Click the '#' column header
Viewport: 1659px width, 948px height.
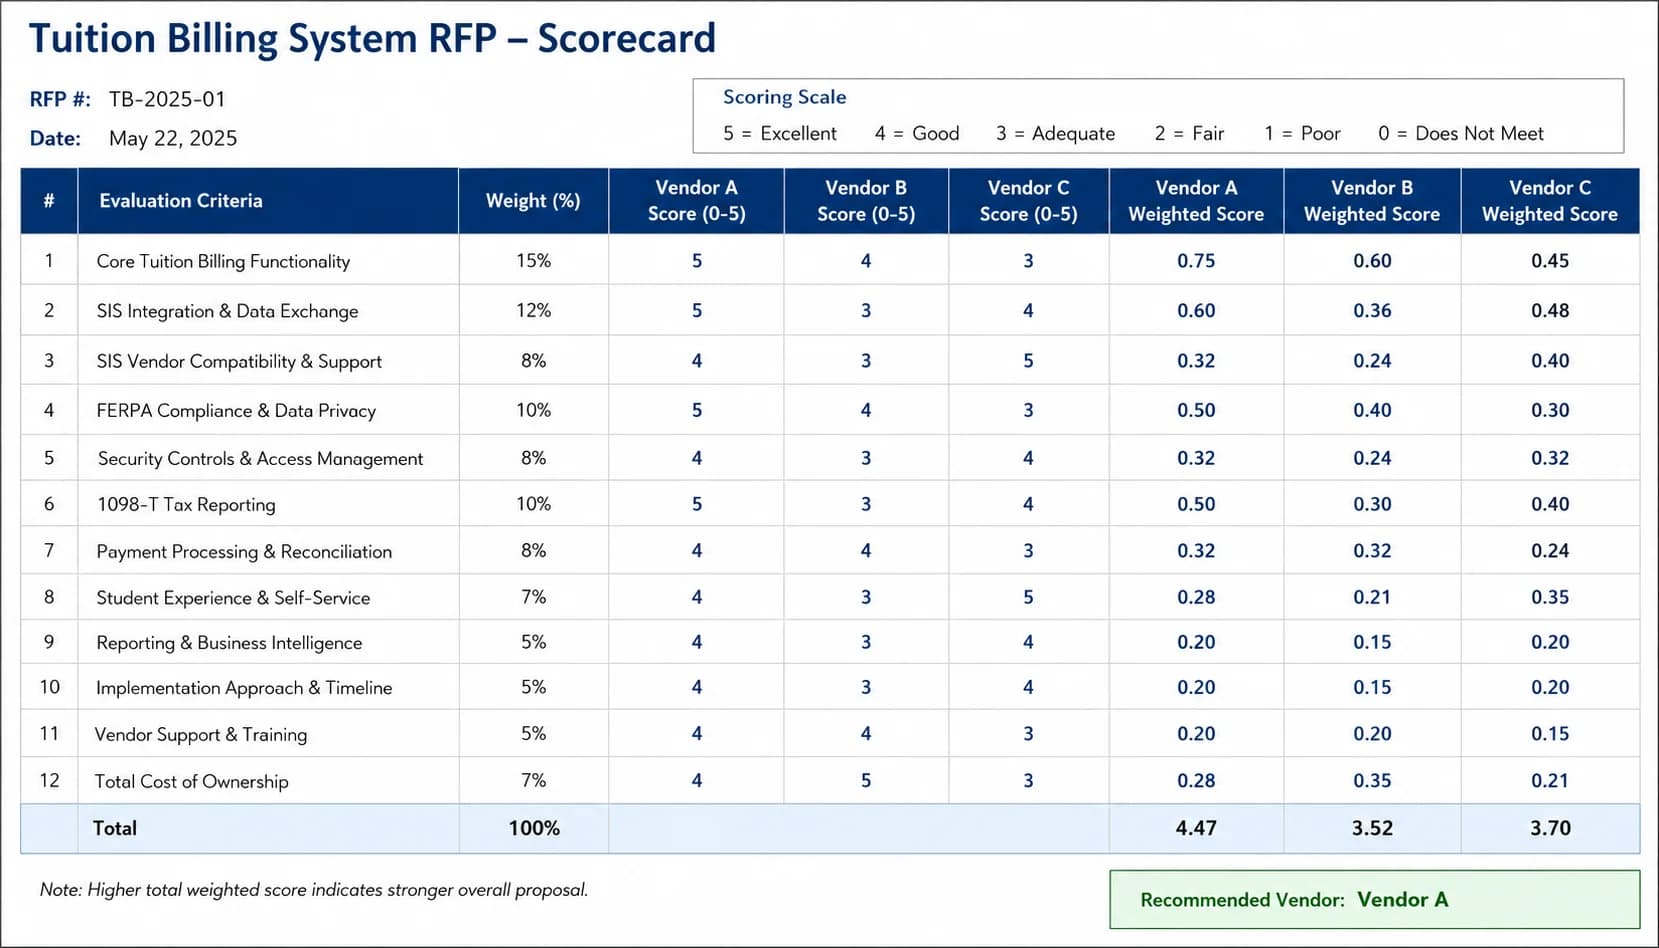pos(49,200)
